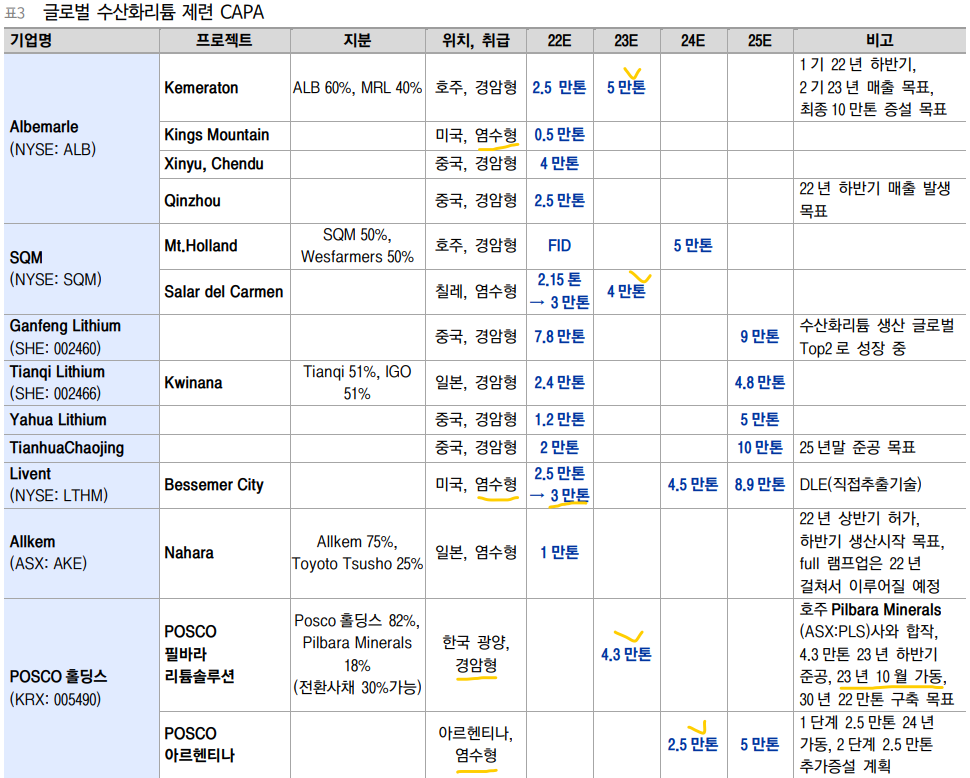
Task: Click the 2.5 만톤 24E value for POSCO 아르헨티나
Action: click(x=693, y=745)
